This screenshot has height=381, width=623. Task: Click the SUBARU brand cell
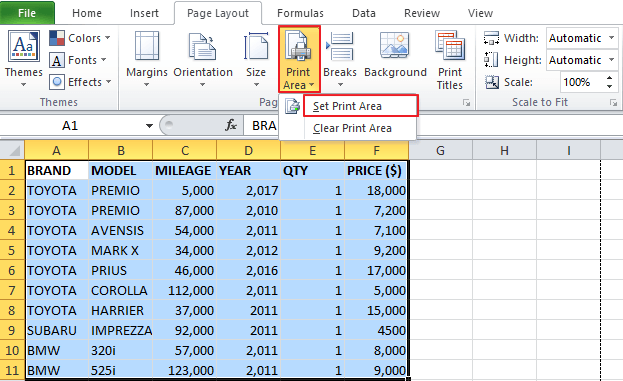tap(57, 331)
